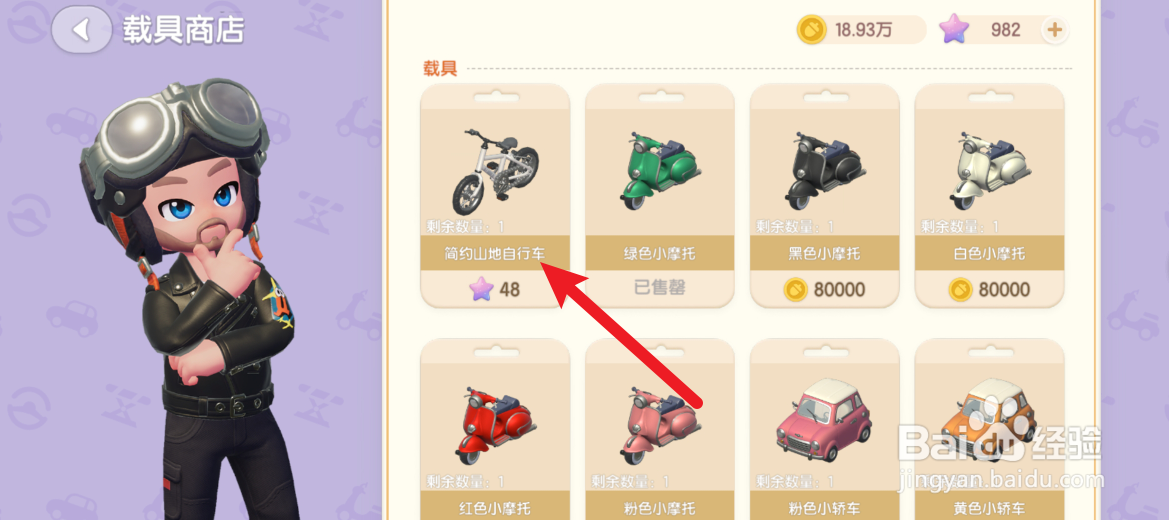
Task: Select the white mountain bicycle image
Action: point(494,169)
